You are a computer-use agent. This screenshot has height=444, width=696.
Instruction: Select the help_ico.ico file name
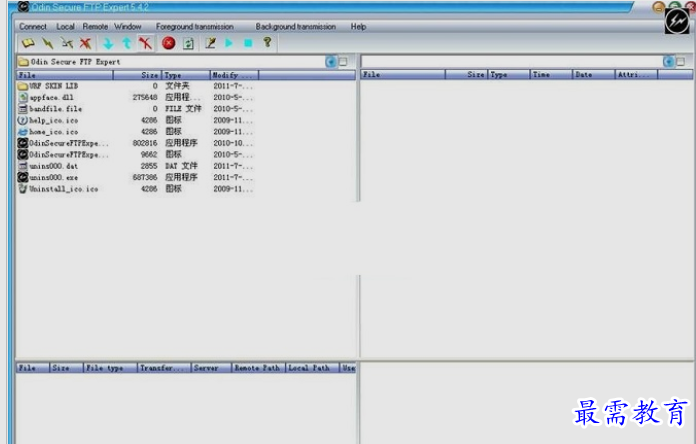pyautogui.click(x=54, y=120)
